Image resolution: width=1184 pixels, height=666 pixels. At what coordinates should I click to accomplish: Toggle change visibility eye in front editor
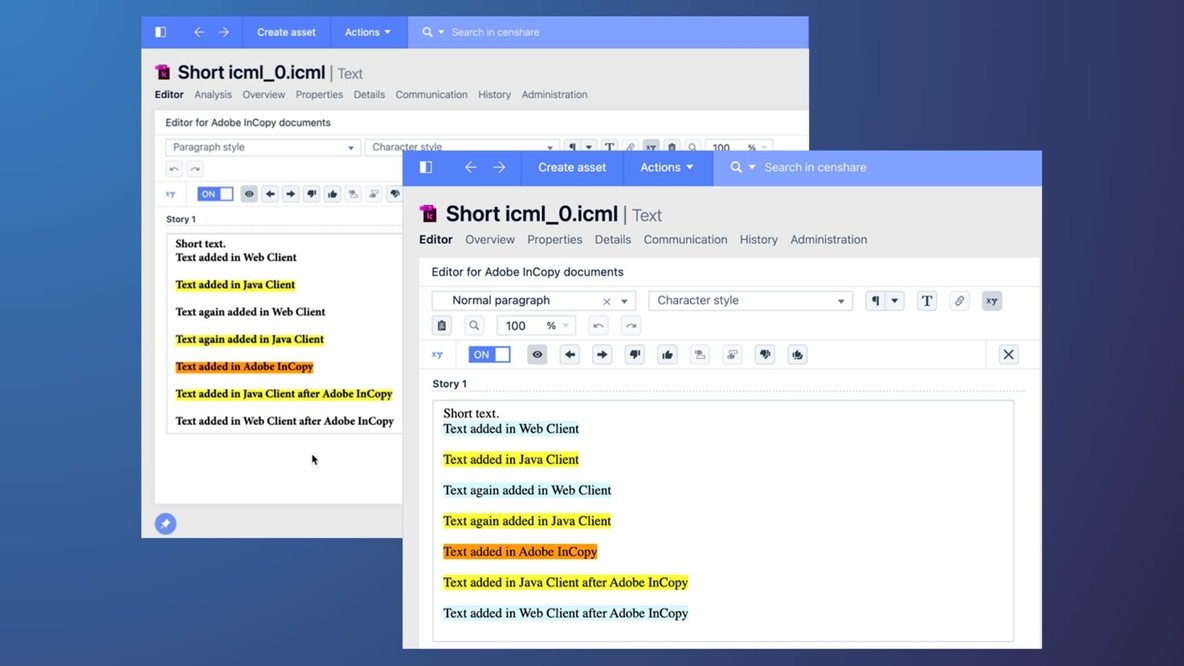pos(537,354)
